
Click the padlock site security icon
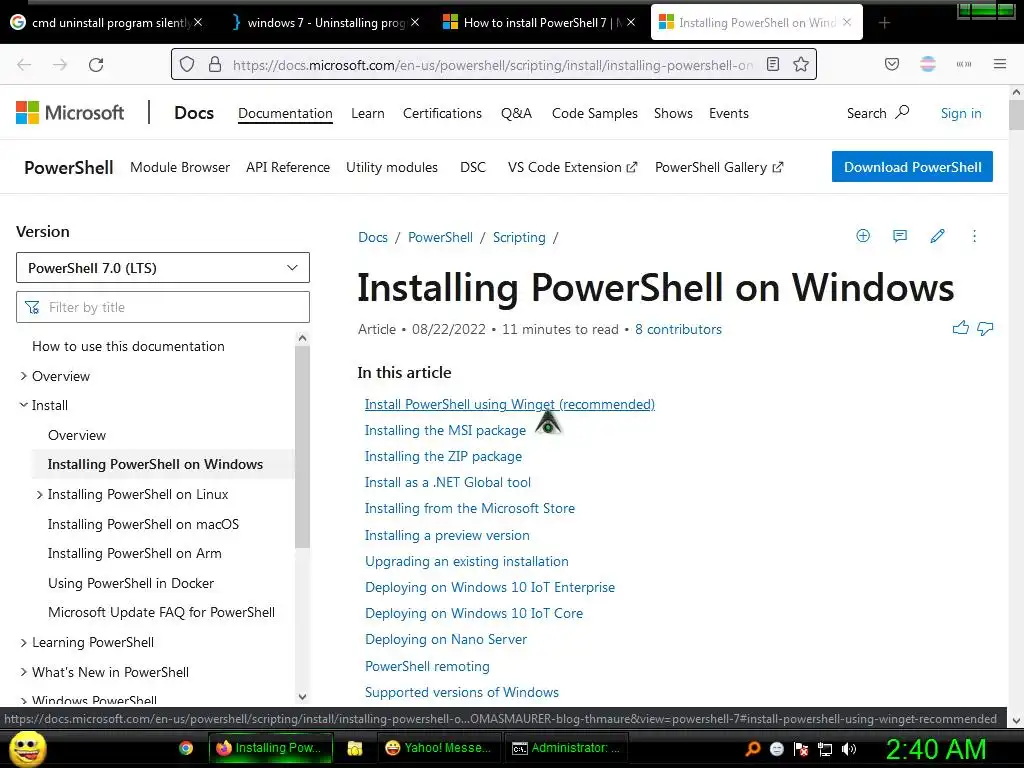pos(215,64)
